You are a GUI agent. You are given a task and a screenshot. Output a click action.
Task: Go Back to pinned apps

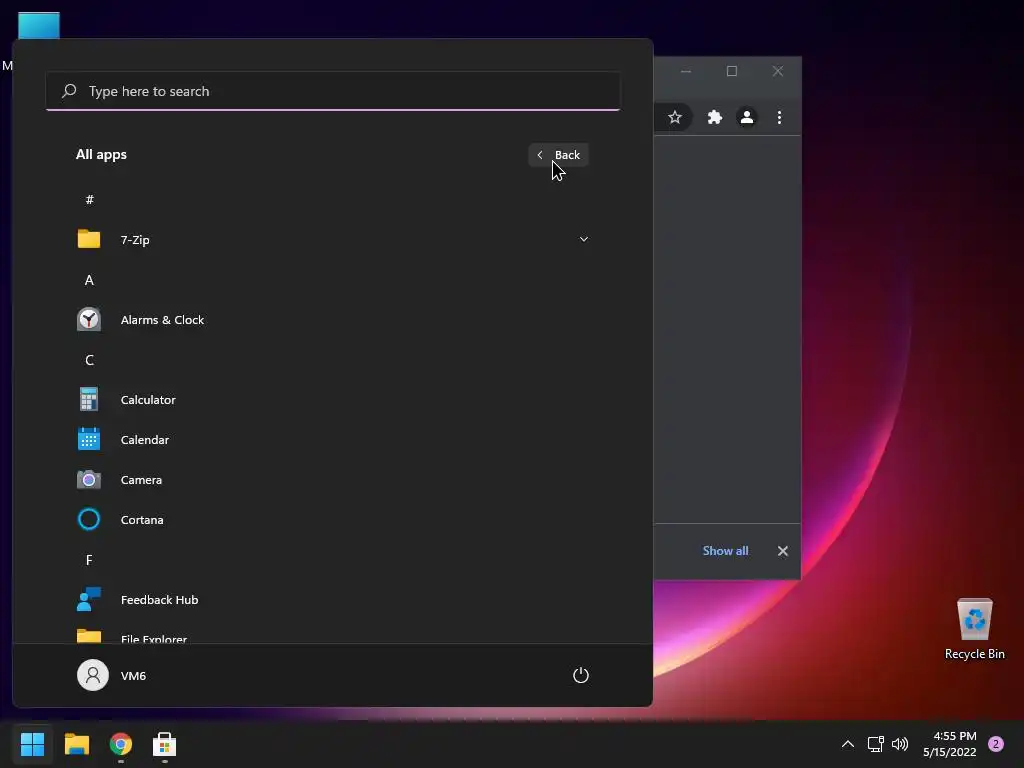558,155
